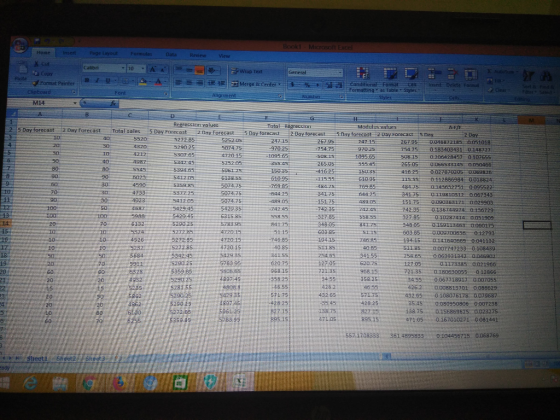The width and height of the screenshot is (560, 420).
Task: Switch to the Formulas ribbon tab
Action: (x=141, y=54)
